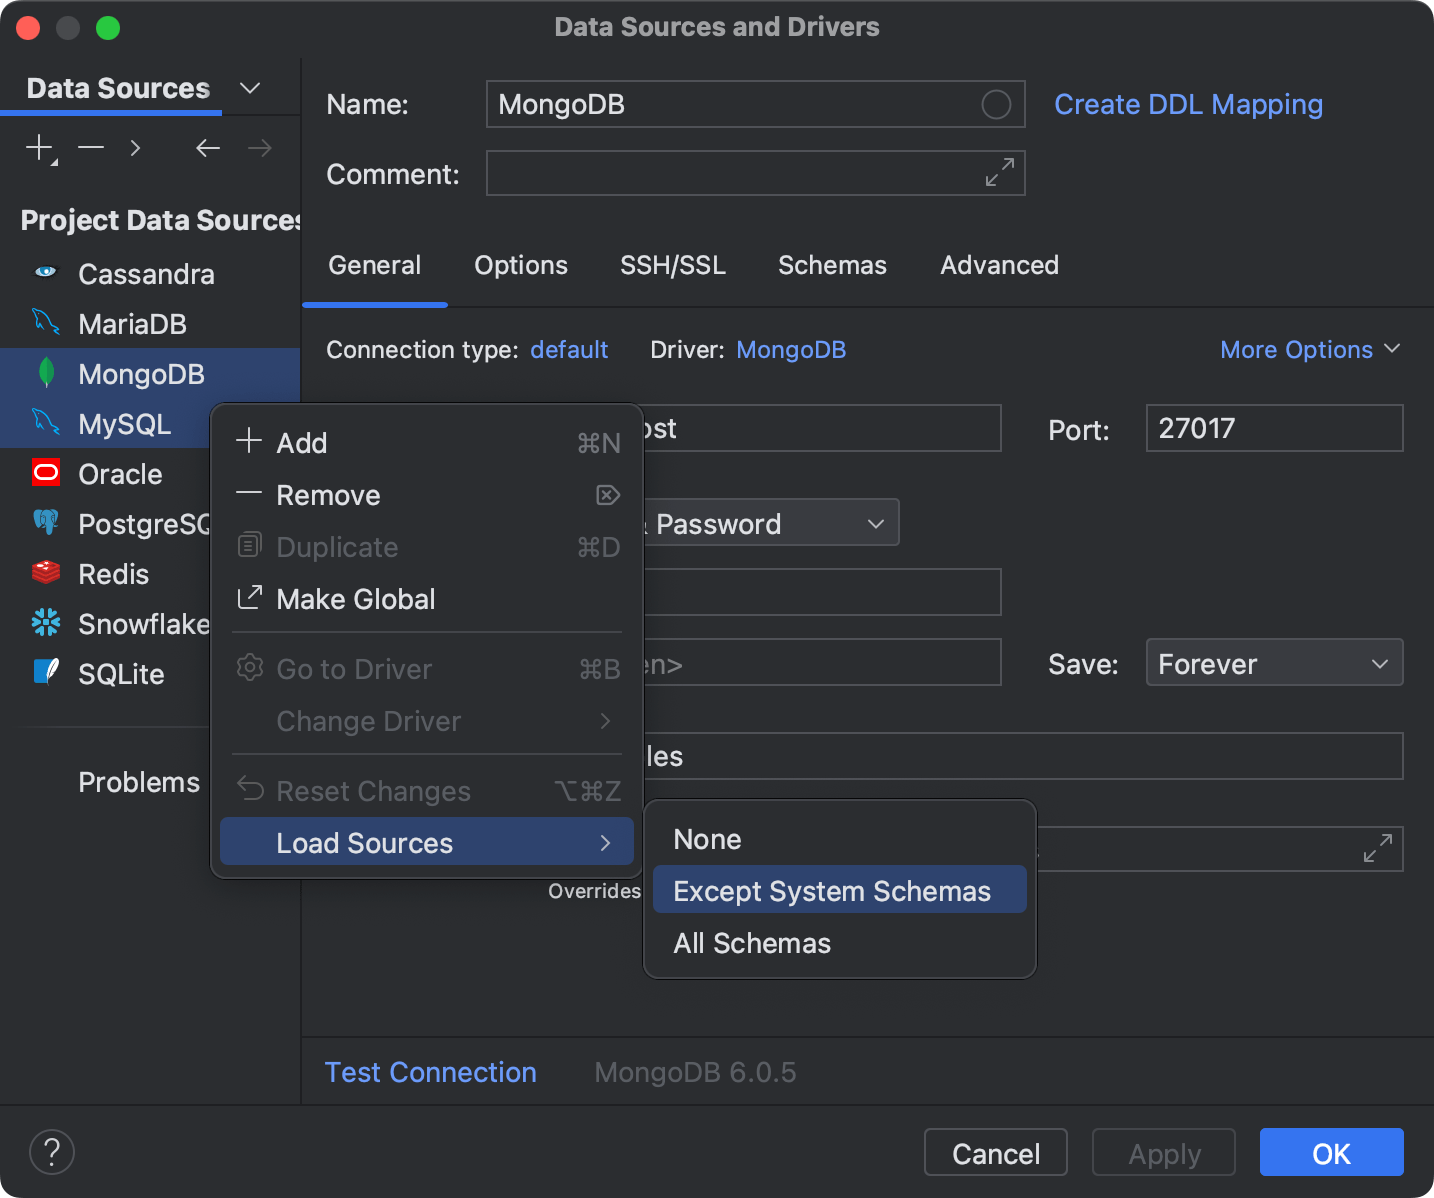Choose Make Global from context menu

356,599
